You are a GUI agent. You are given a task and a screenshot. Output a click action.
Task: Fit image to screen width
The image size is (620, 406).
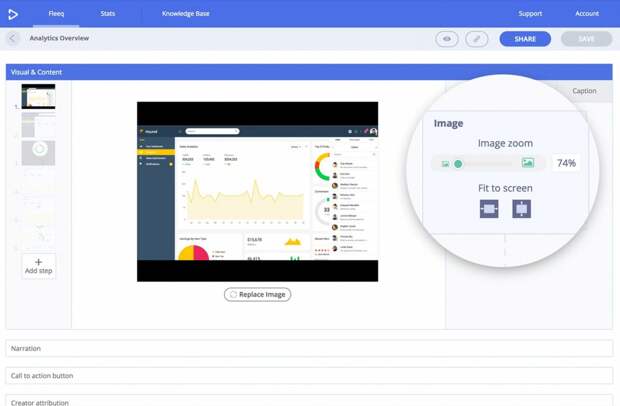(489, 209)
